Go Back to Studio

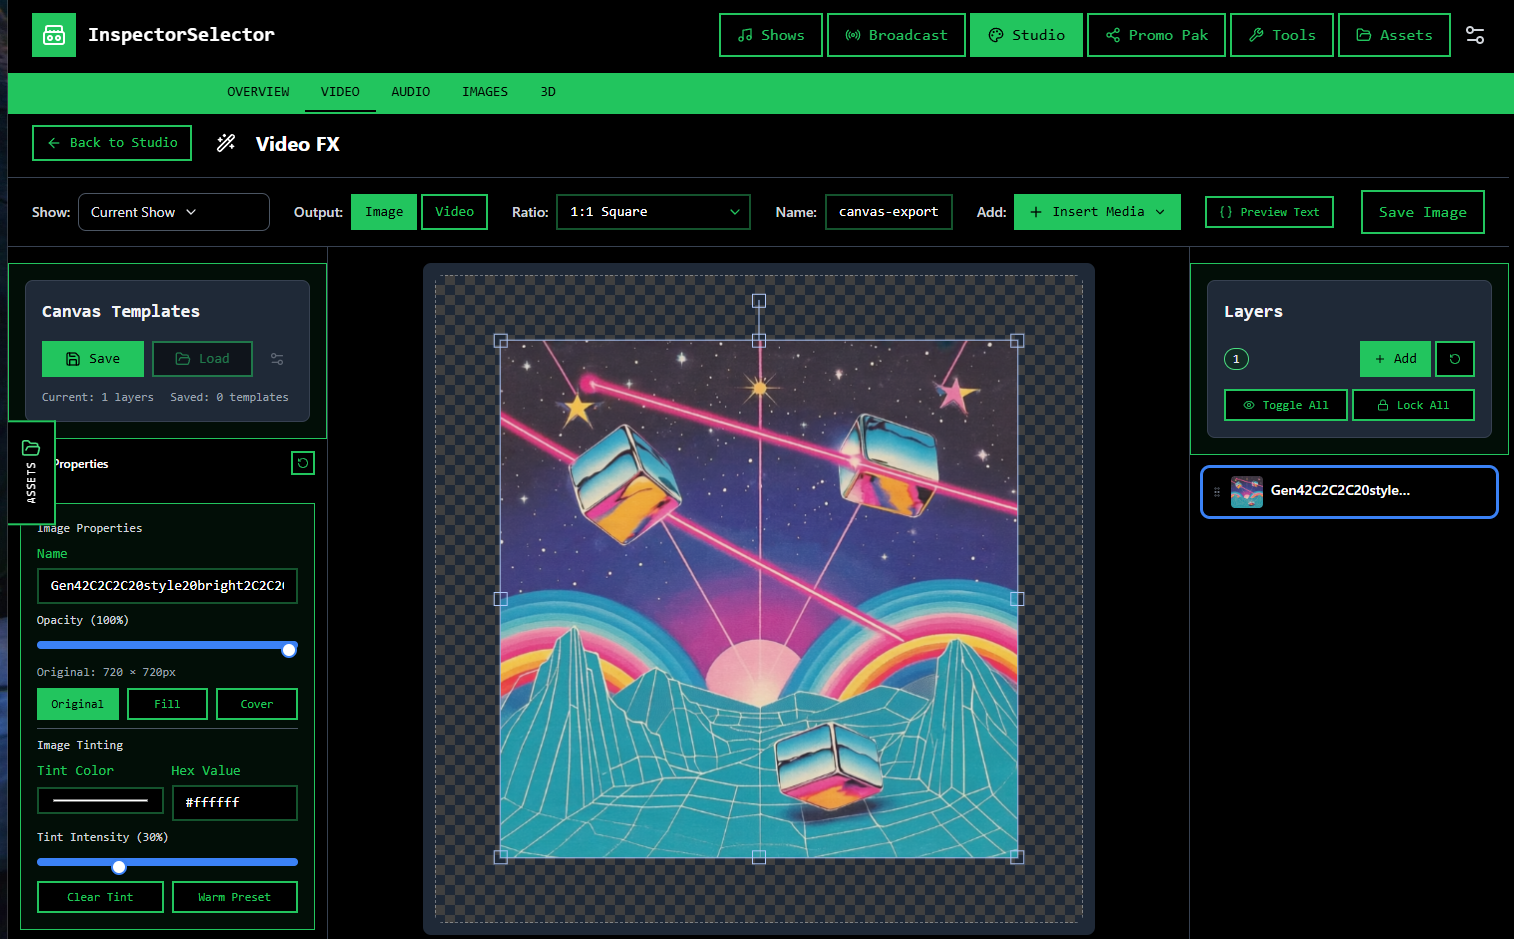112,143
